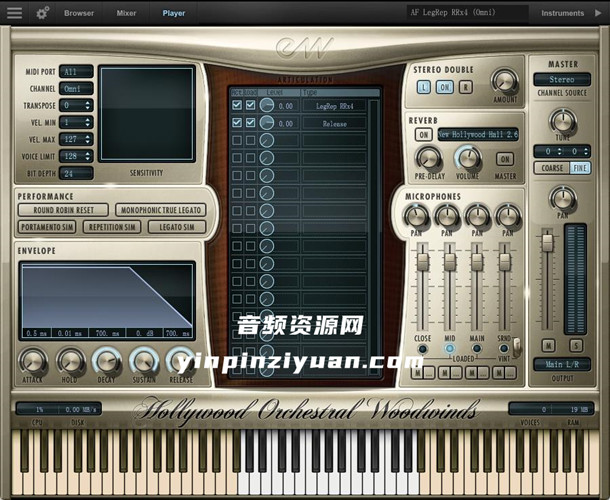Image resolution: width=610 pixels, height=500 pixels.
Task: Switch to the Browser tab
Action: pyautogui.click(x=79, y=13)
